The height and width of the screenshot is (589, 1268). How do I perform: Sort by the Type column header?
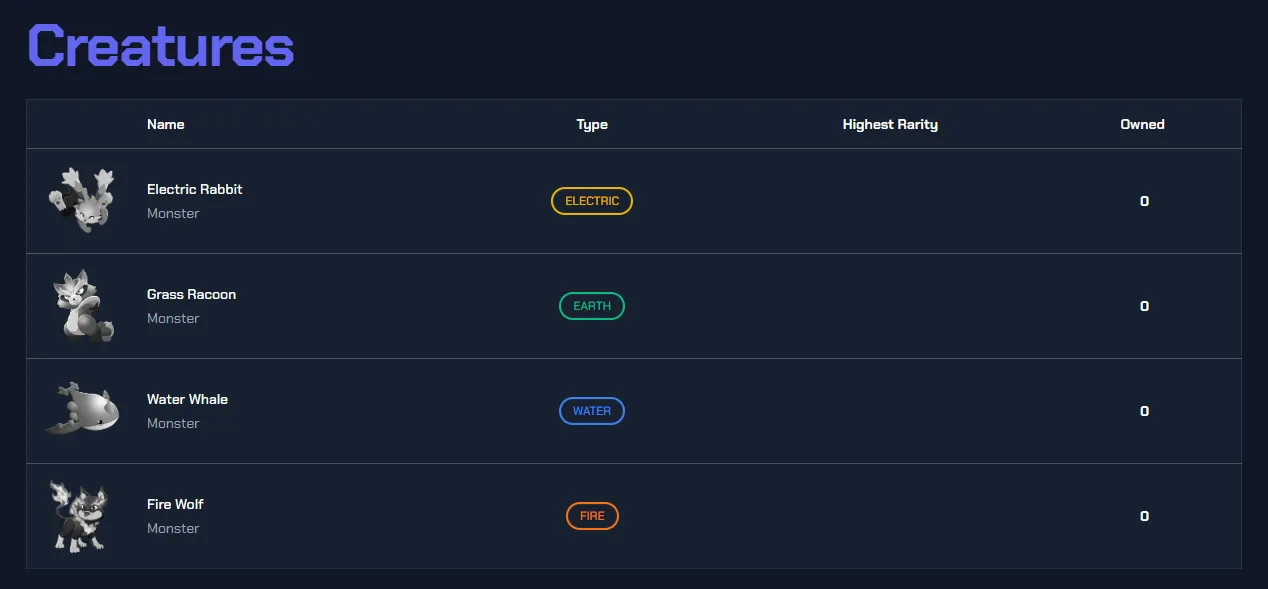tap(592, 124)
